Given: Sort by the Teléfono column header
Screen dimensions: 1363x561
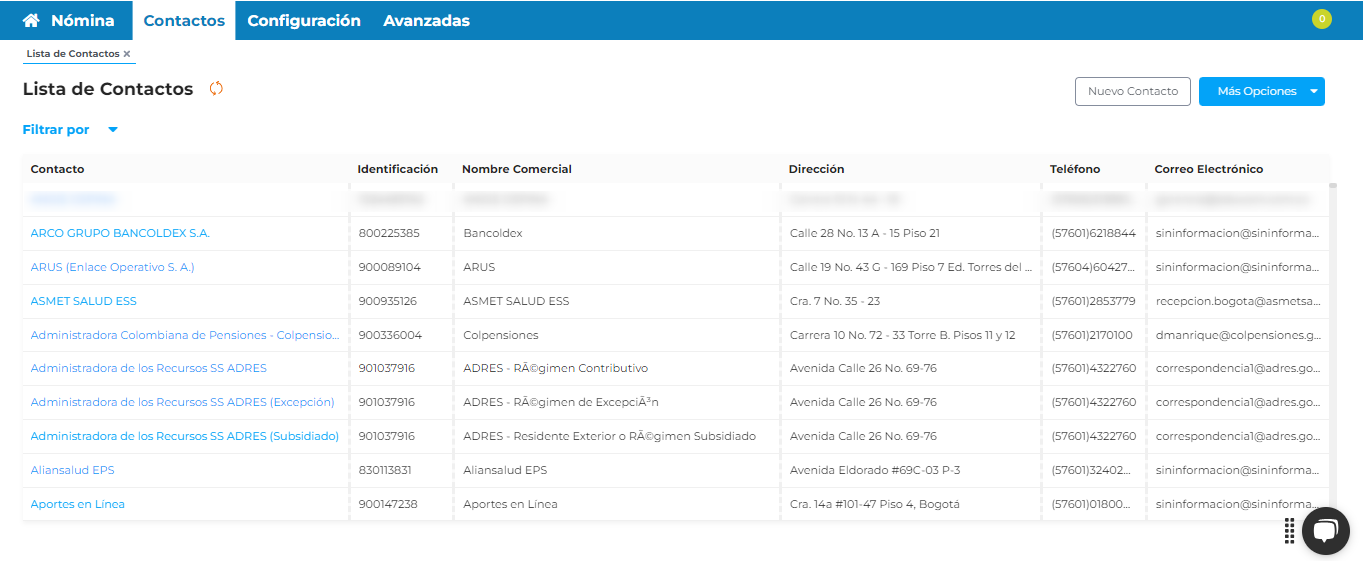Looking at the screenshot, I should (x=1075, y=169).
